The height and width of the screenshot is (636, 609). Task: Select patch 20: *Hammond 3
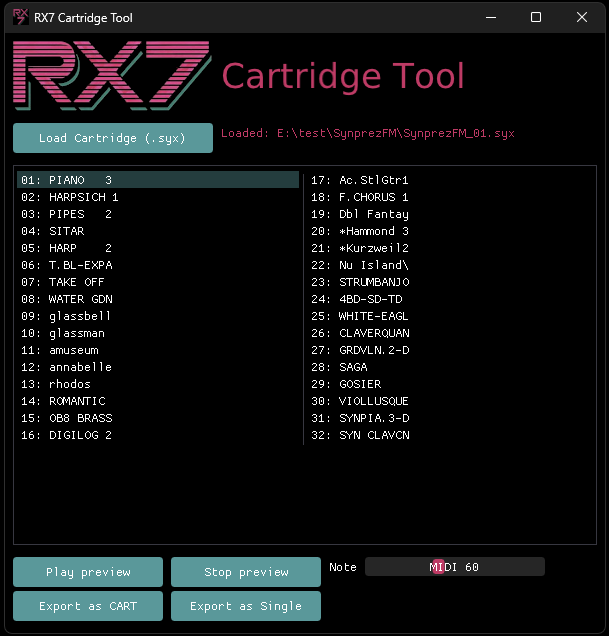click(450, 231)
